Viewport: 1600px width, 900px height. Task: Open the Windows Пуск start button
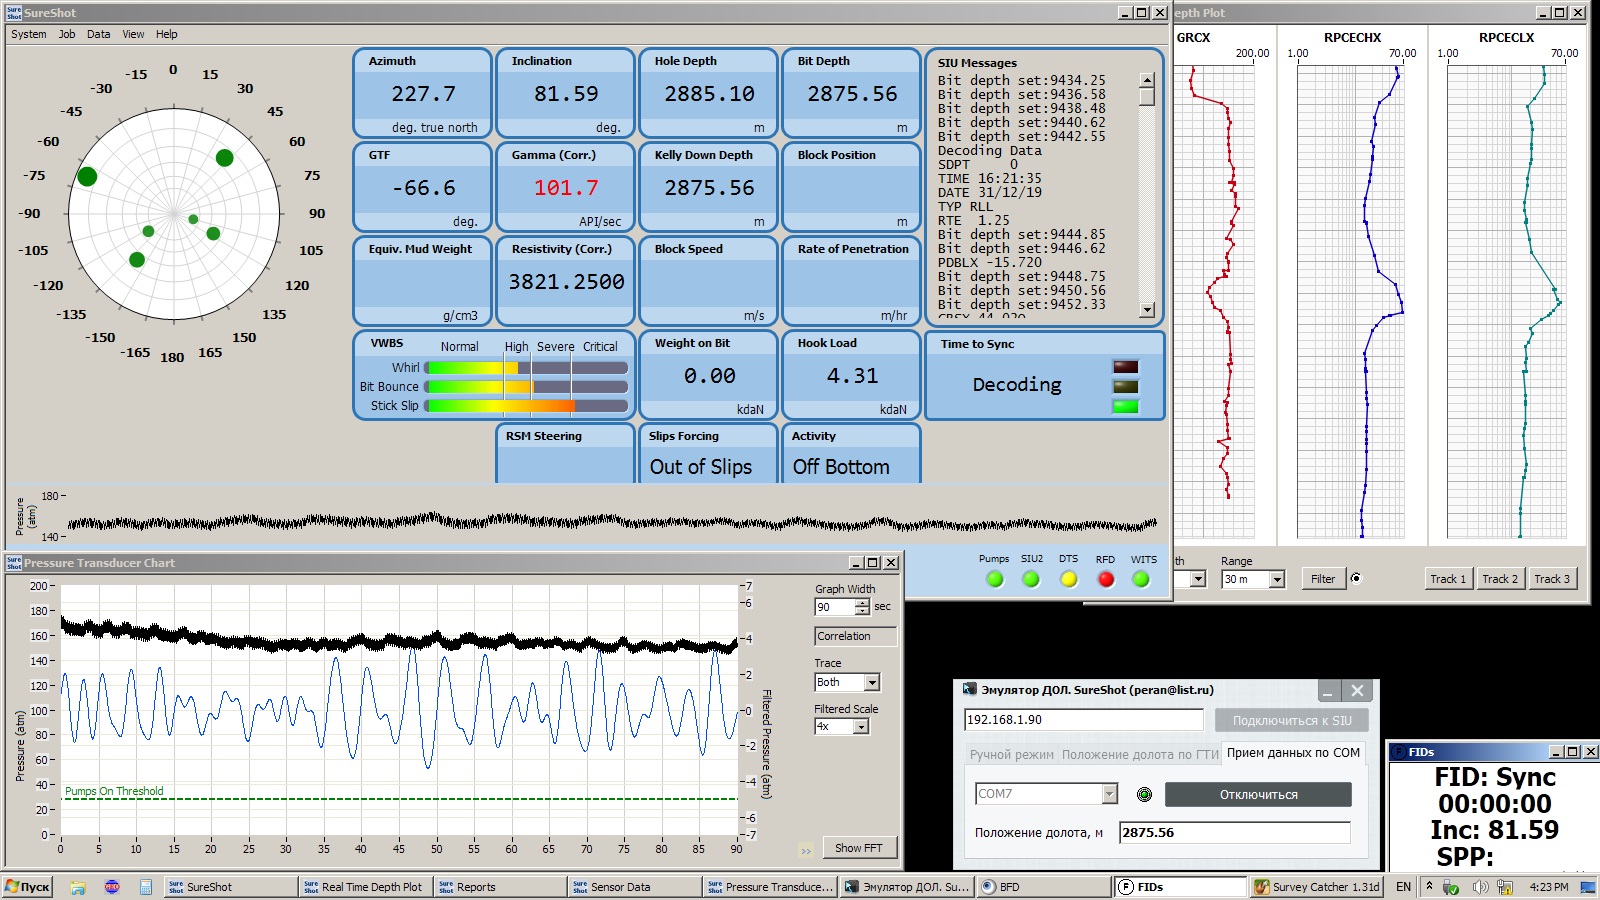[x=28, y=887]
